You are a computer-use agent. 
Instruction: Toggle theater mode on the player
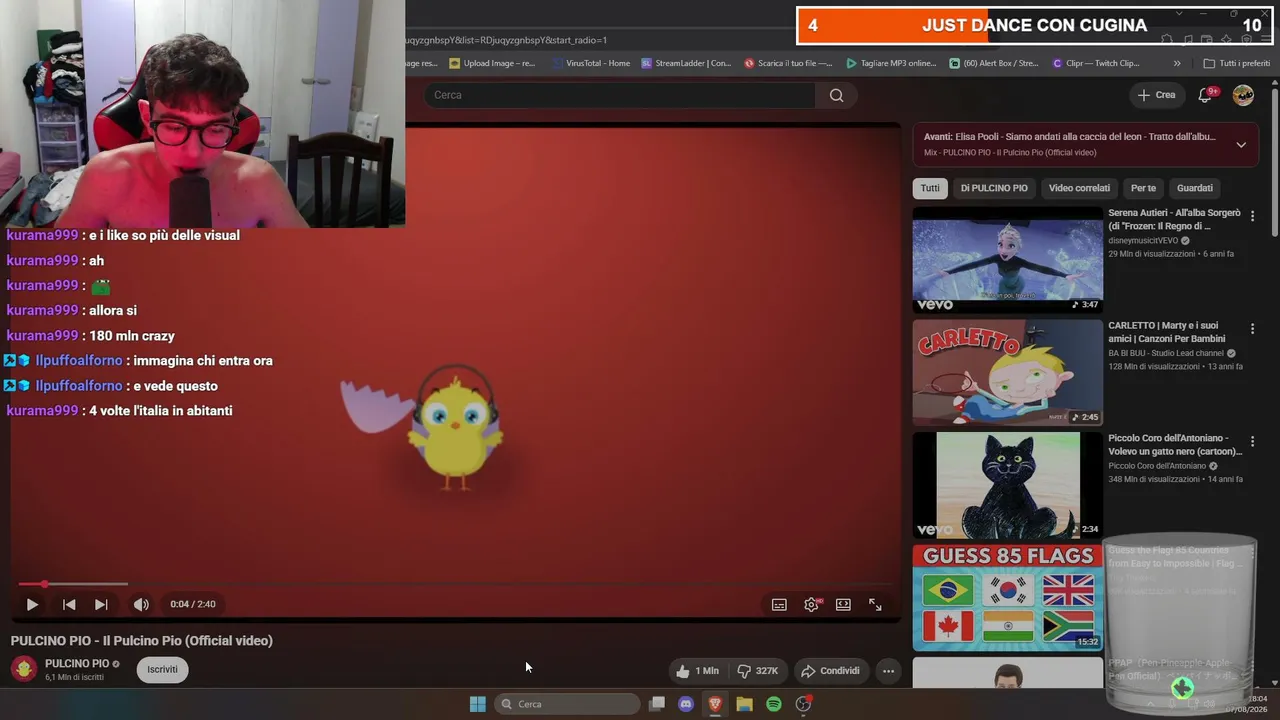click(x=843, y=604)
